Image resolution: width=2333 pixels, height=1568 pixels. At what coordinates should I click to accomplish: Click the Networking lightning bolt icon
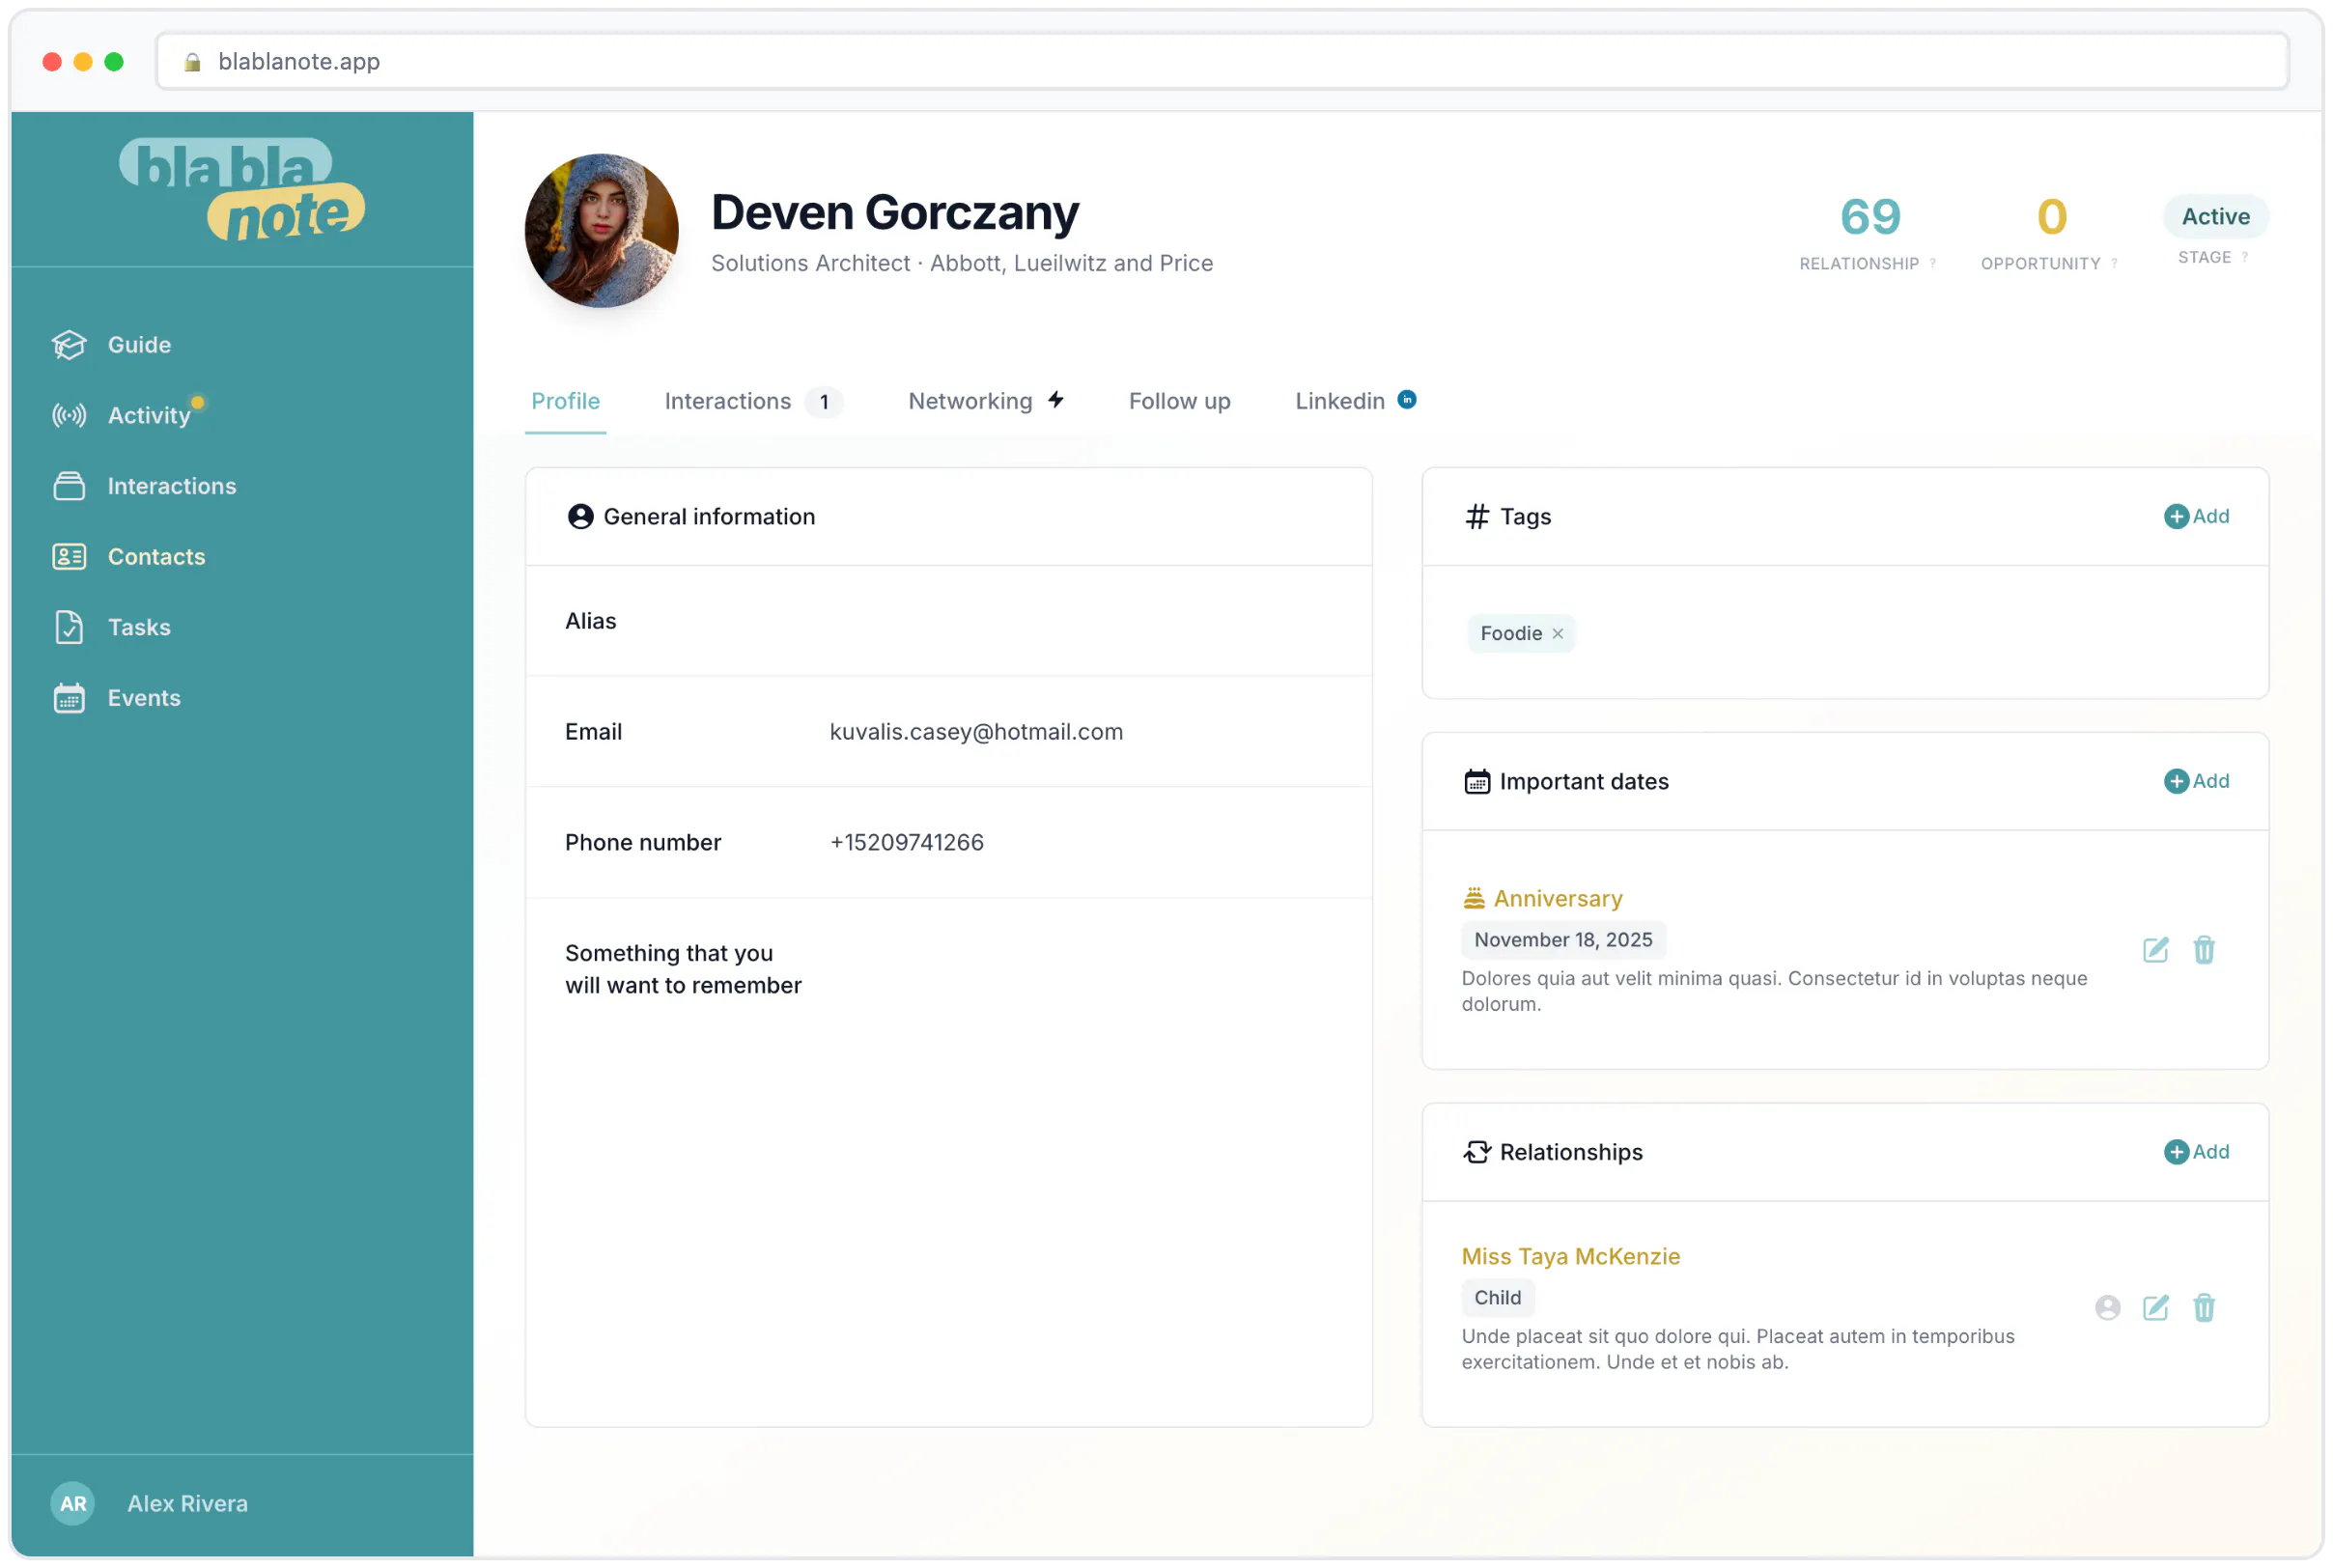coord(1056,400)
